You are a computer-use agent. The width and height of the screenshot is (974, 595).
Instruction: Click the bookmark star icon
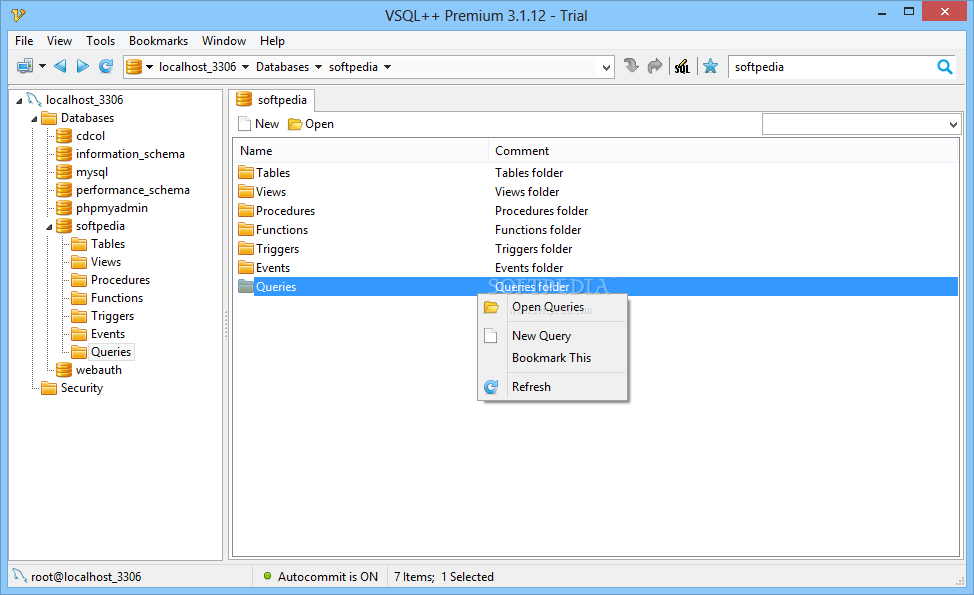(x=711, y=66)
